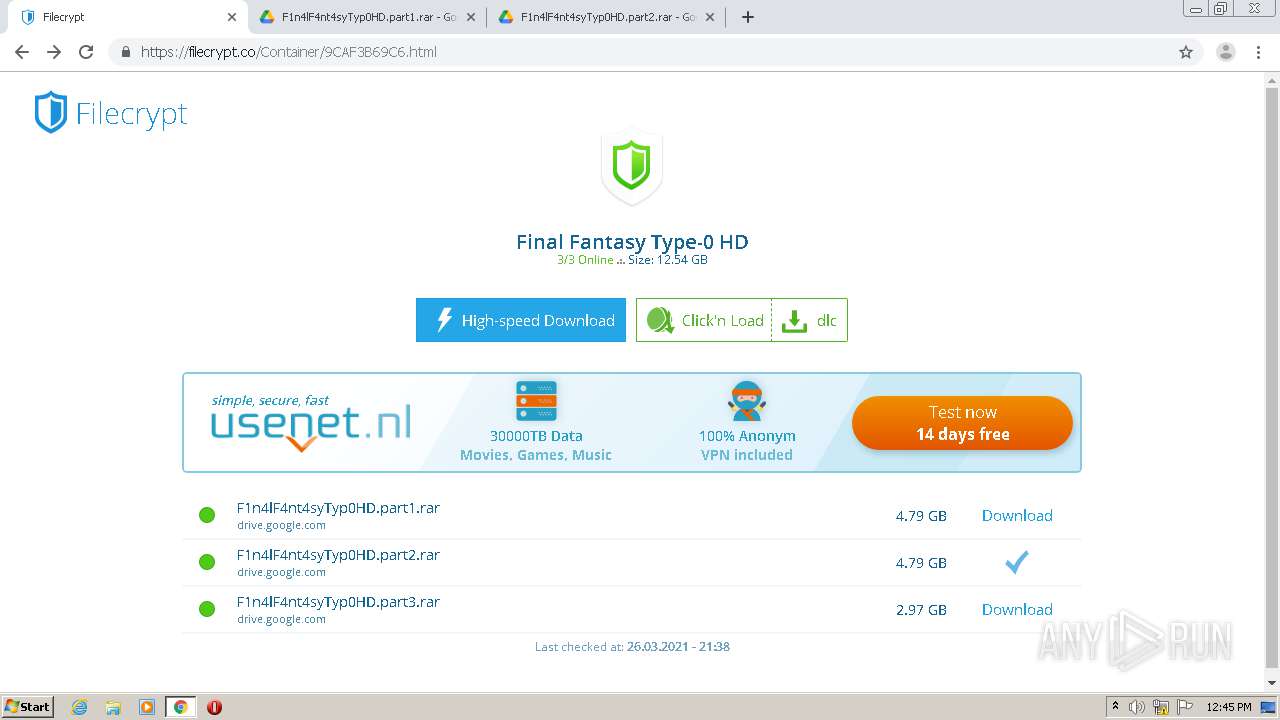Screen dimensions: 1280x720
Task: Click the lightning bolt High-speed icon
Action: click(x=445, y=320)
